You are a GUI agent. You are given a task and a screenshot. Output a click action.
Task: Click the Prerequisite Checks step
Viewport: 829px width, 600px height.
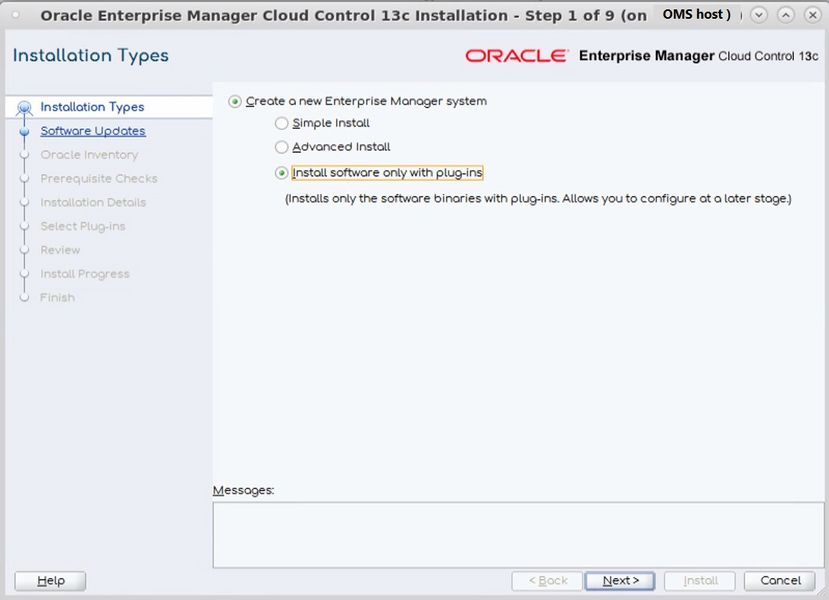pyautogui.click(x=99, y=179)
